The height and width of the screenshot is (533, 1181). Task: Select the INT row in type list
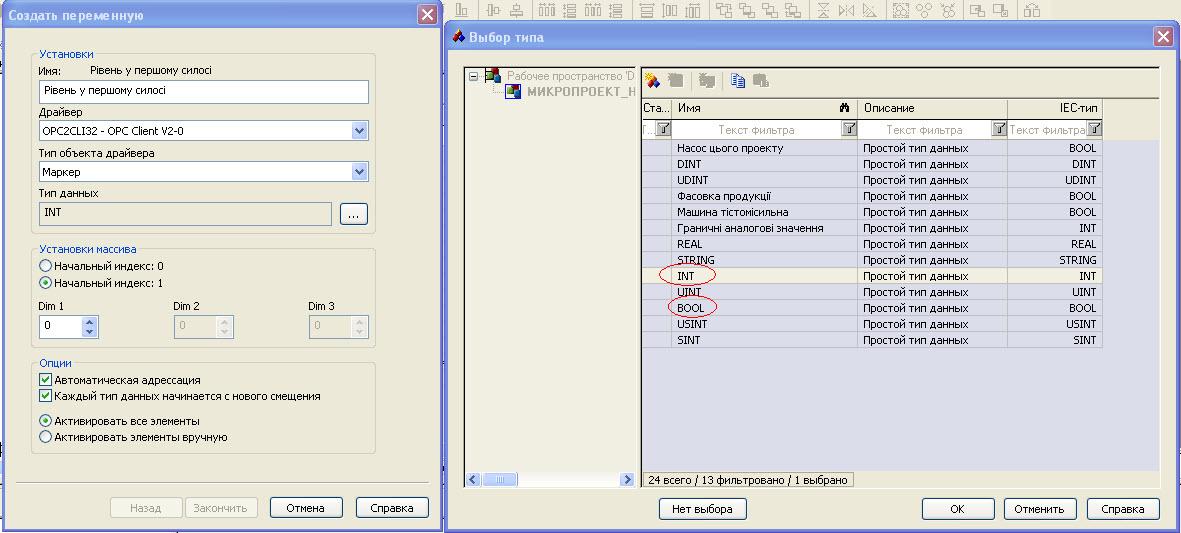click(872, 276)
